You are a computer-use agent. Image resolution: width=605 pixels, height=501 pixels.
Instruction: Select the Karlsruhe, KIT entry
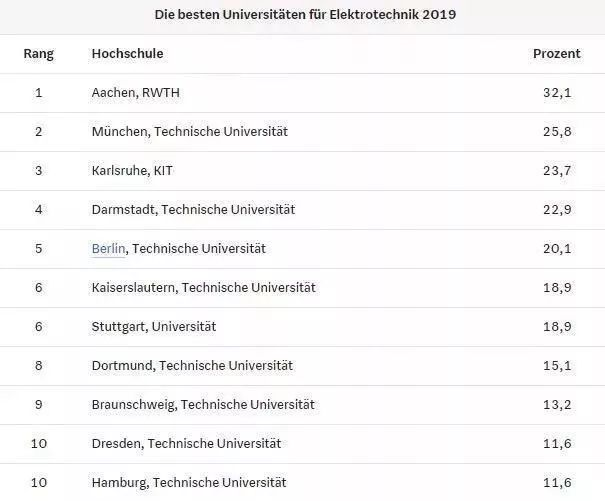(x=132, y=171)
